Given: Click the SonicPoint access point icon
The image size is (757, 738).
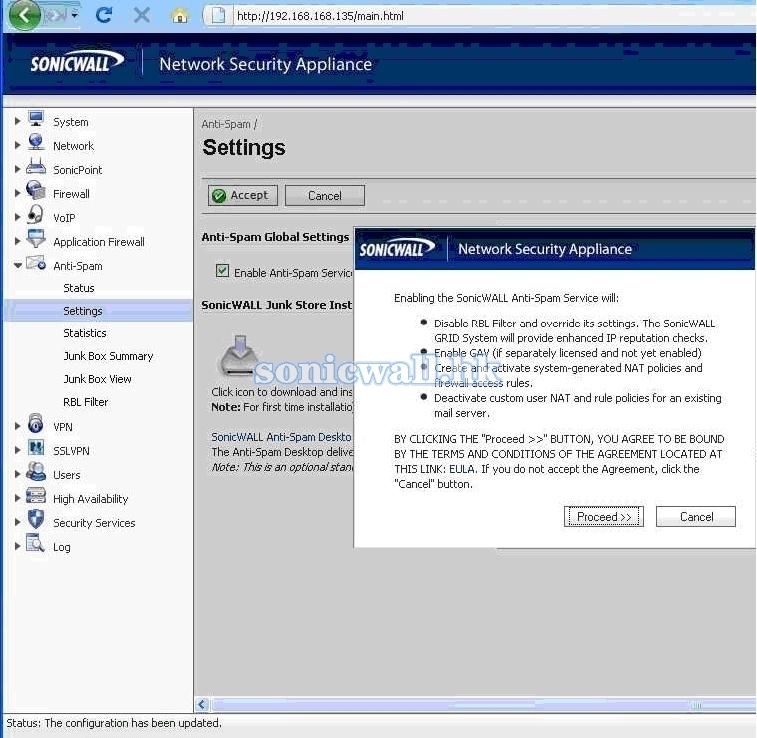Looking at the screenshot, I should [x=36, y=166].
